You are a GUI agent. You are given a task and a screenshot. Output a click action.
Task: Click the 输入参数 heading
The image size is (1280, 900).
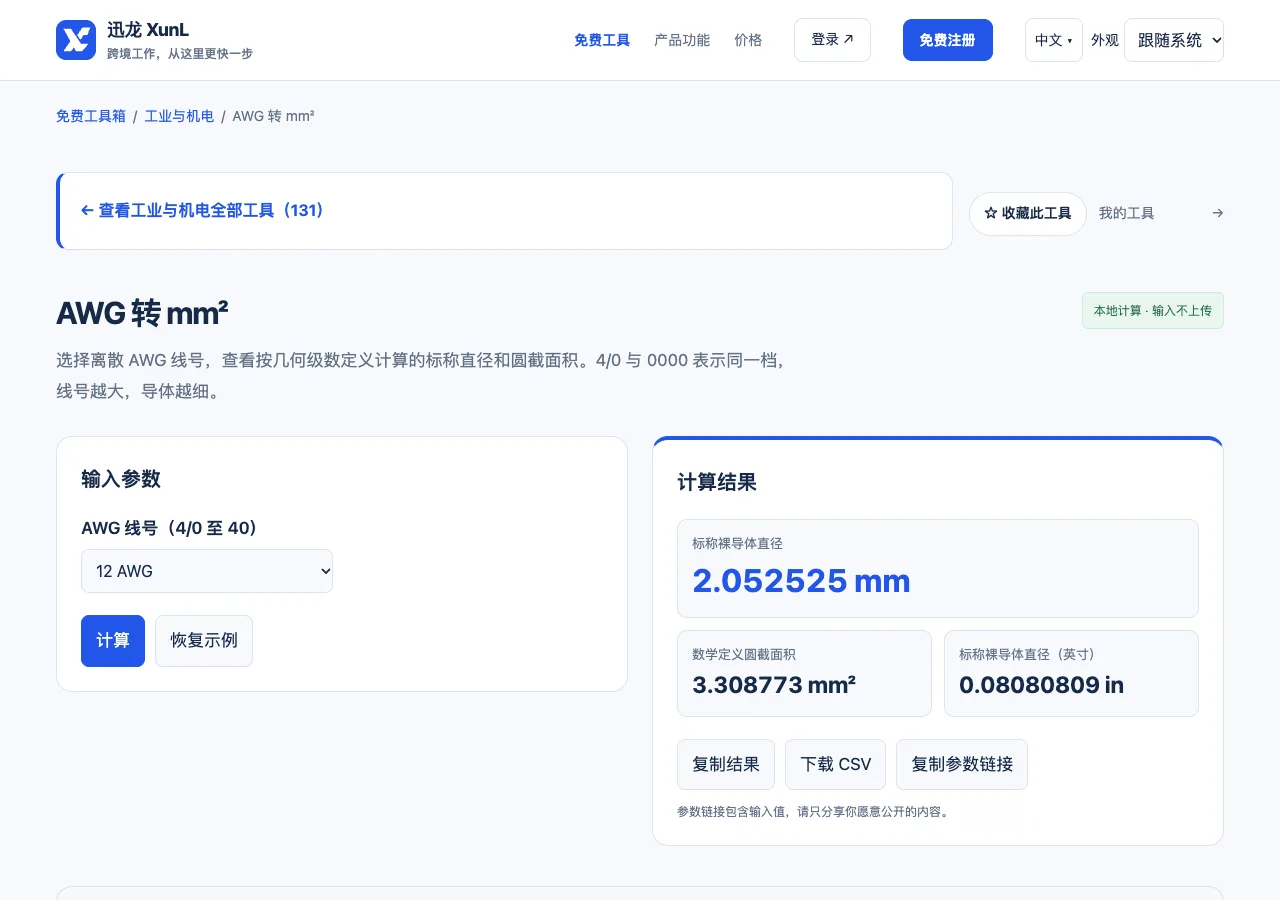click(x=121, y=479)
